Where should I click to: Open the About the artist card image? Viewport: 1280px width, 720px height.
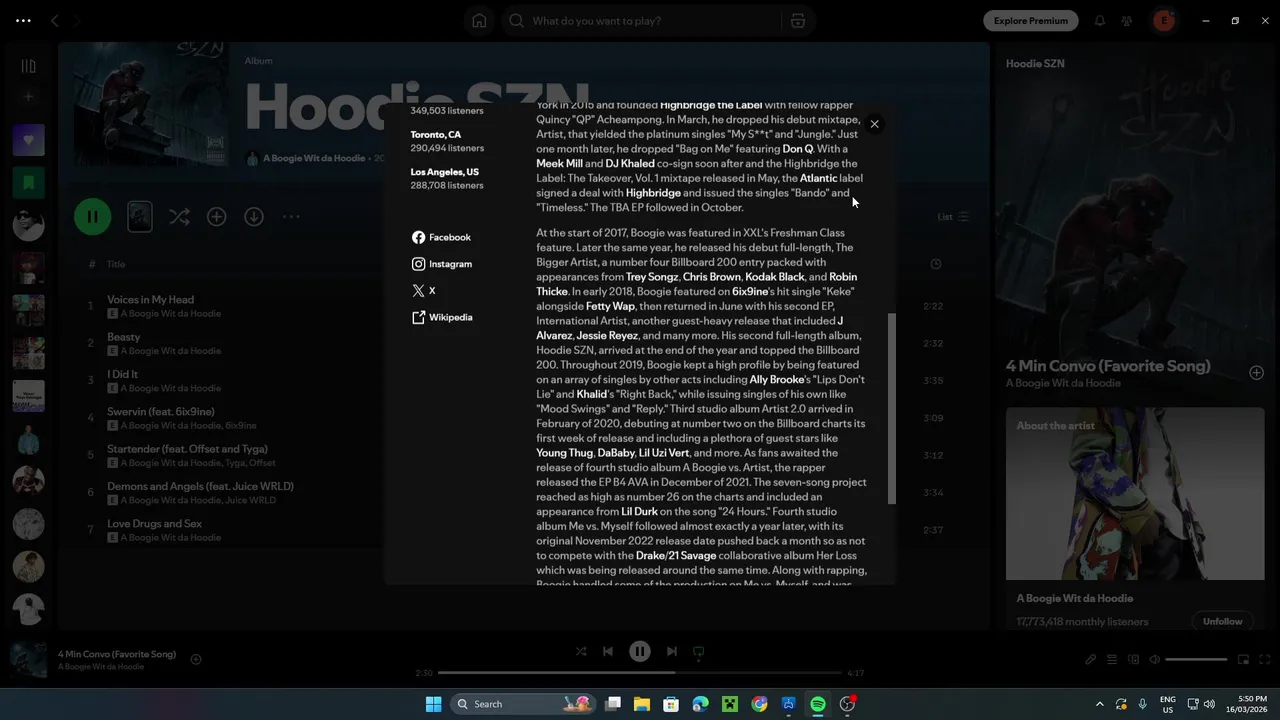[1135, 494]
